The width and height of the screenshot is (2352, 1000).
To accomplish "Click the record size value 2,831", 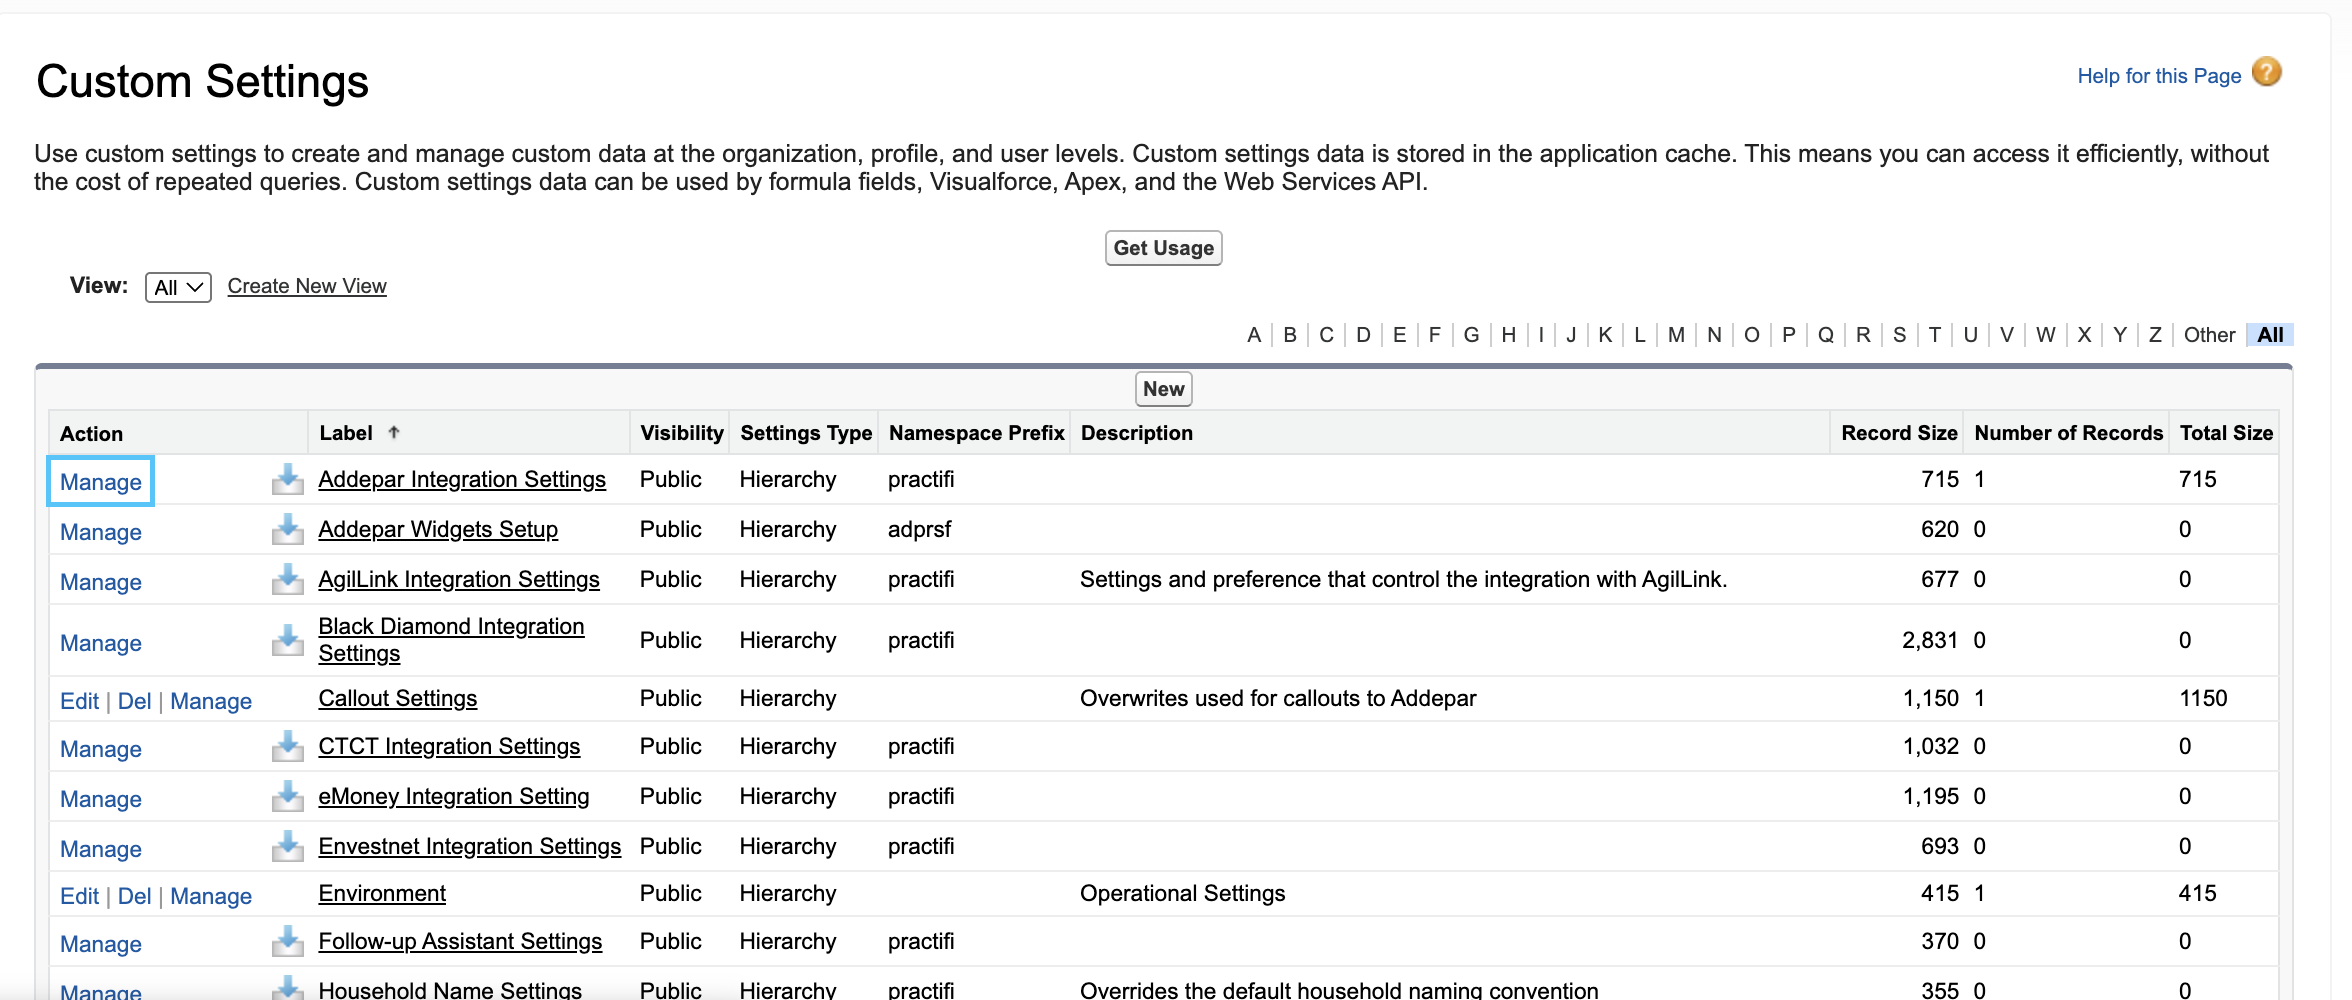I will click(1930, 640).
